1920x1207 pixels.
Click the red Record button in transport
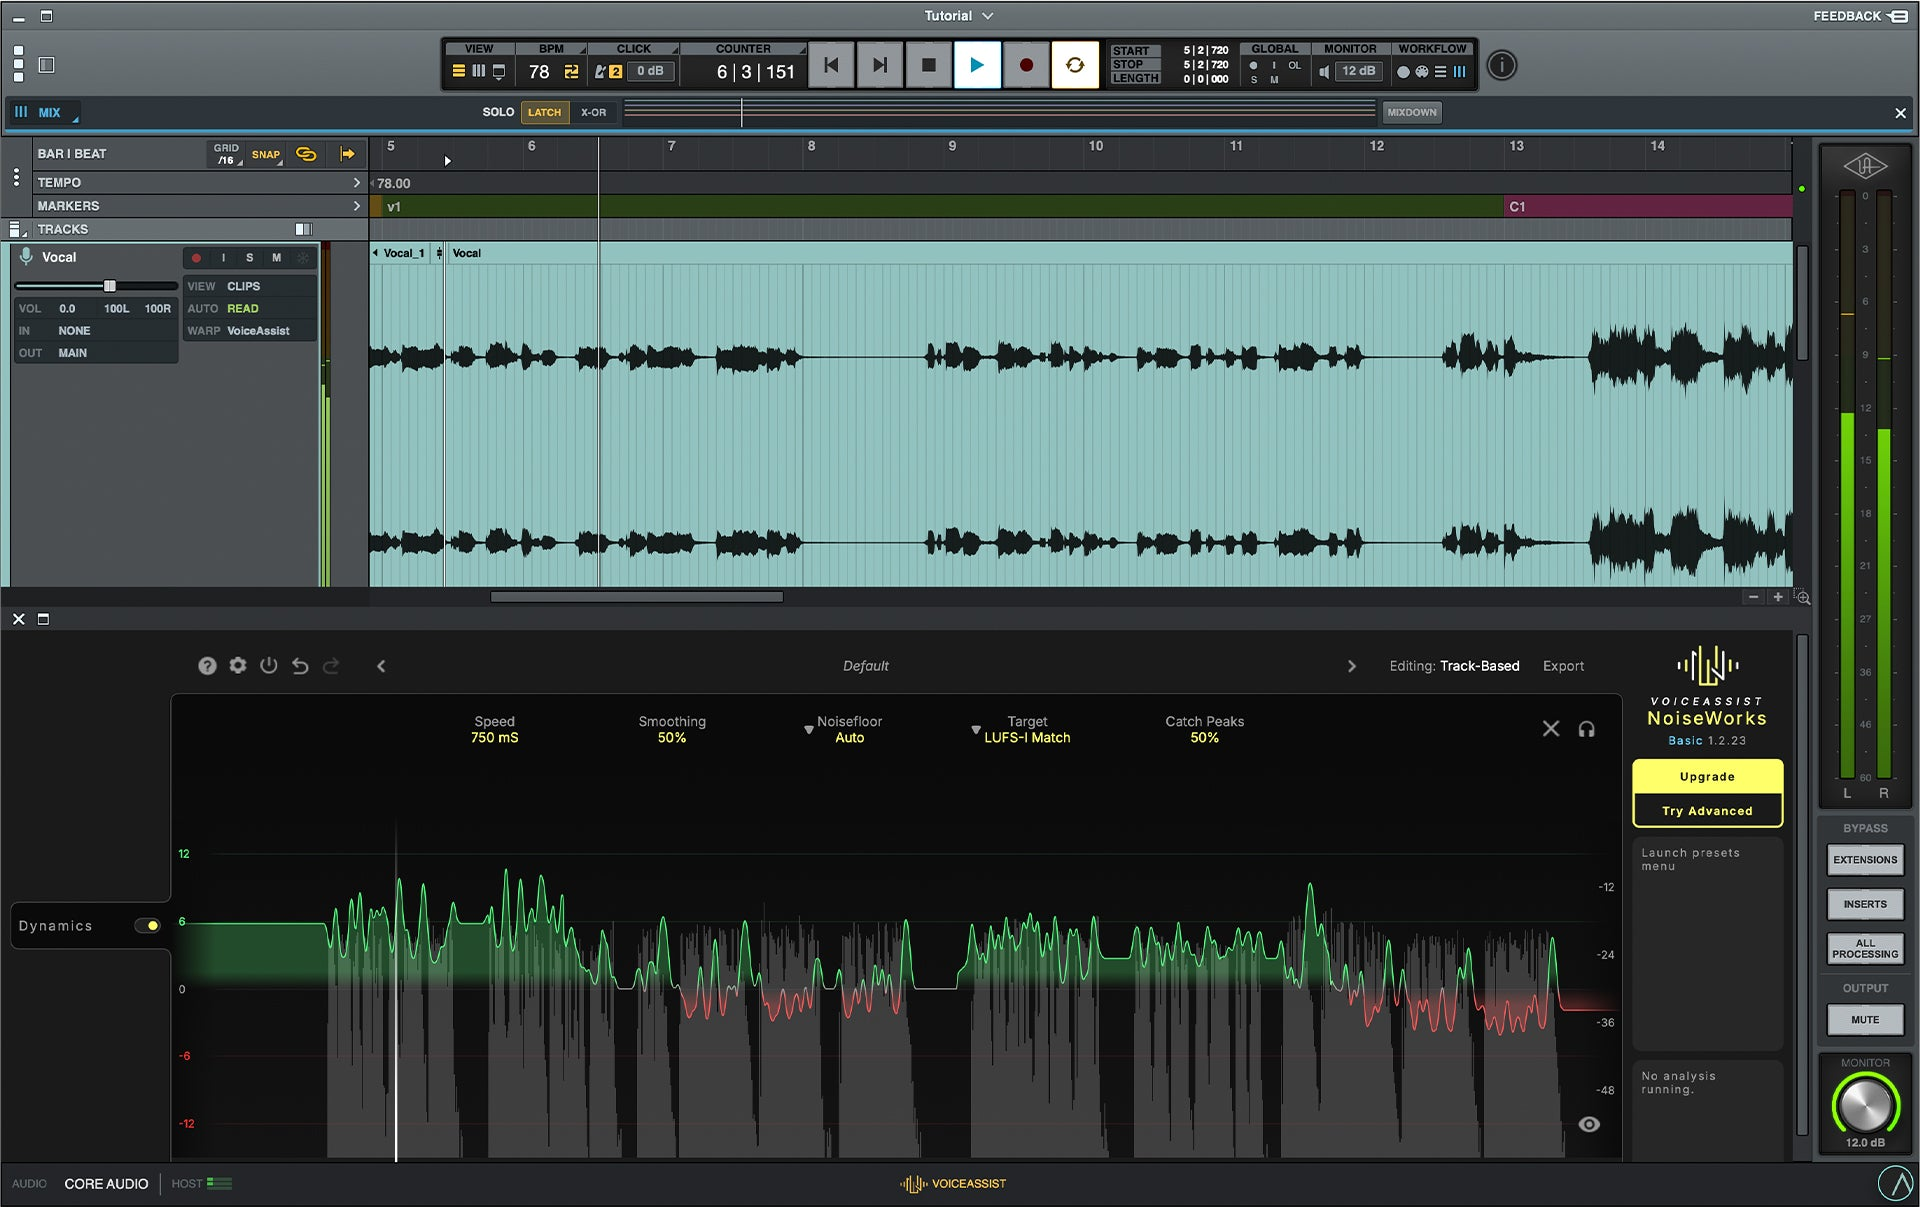click(1026, 65)
